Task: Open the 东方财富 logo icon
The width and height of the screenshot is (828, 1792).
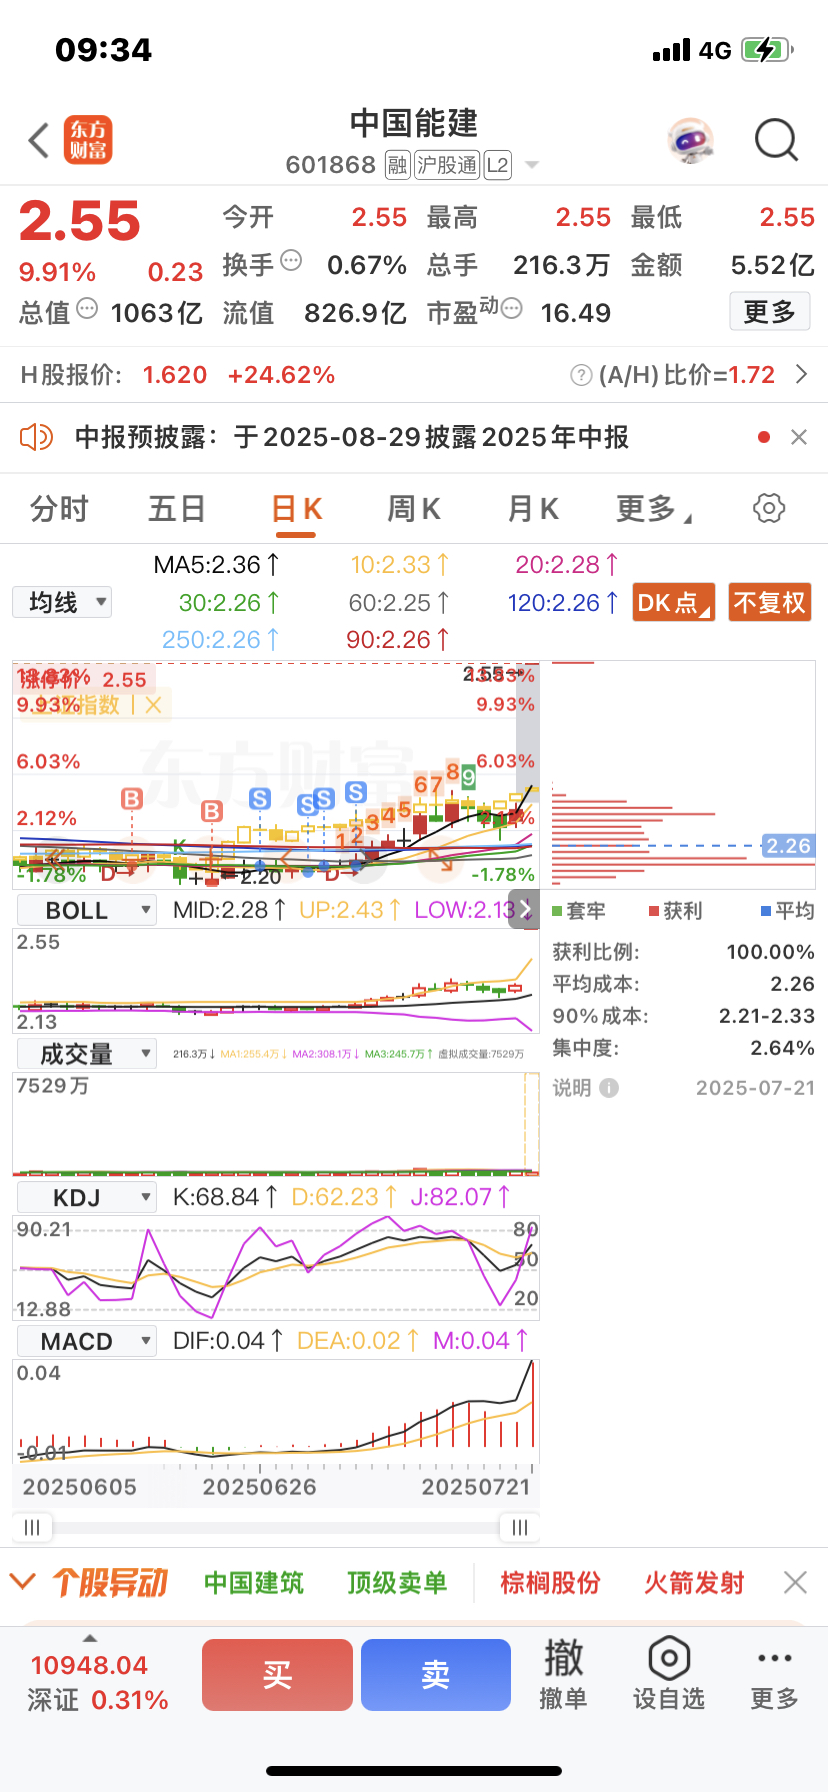Action: [88, 140]
